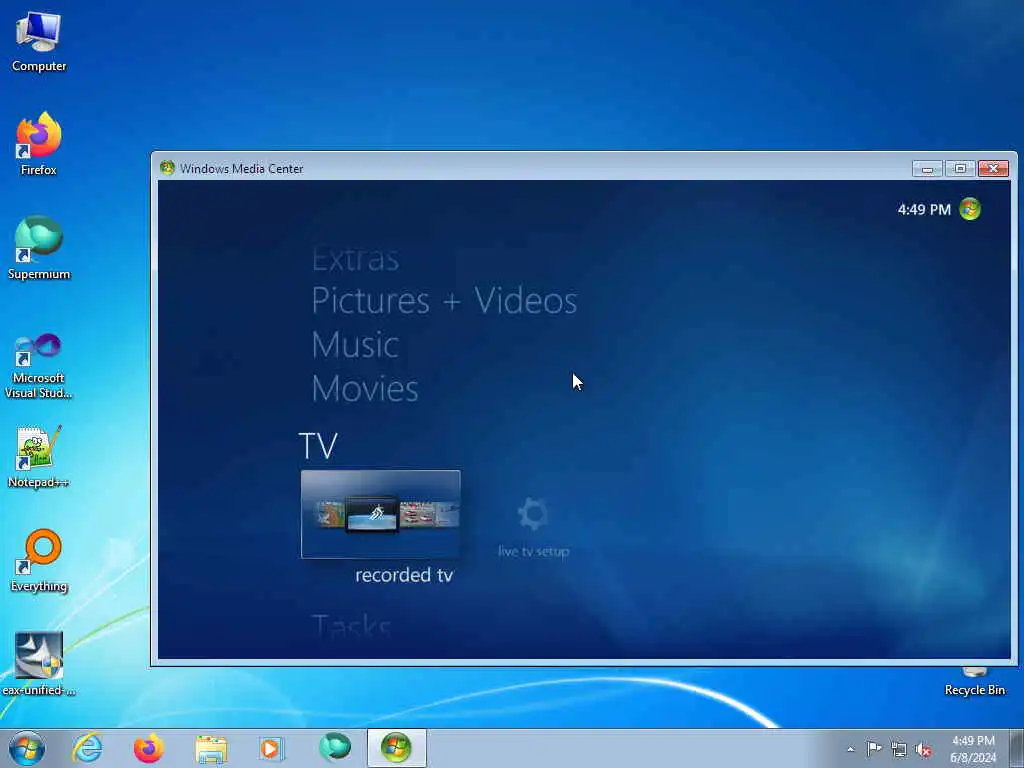
Task: Open Supermium from the taskbar
Action: [x=334, y=748]
